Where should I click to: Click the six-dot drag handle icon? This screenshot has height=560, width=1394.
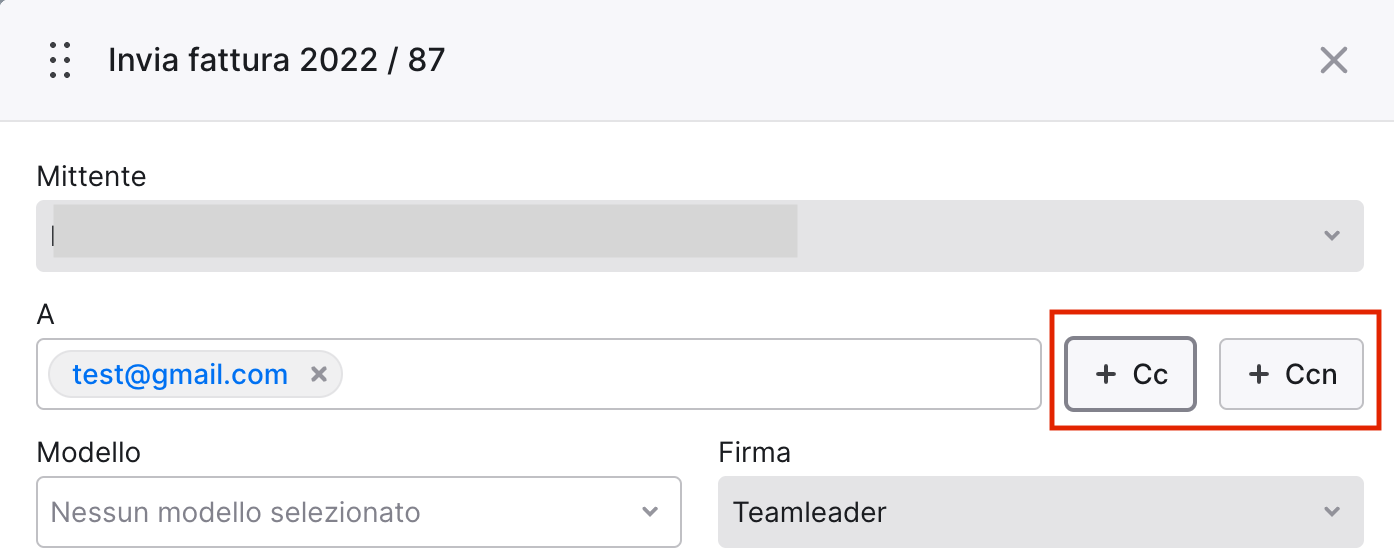[x=60, y=61]
